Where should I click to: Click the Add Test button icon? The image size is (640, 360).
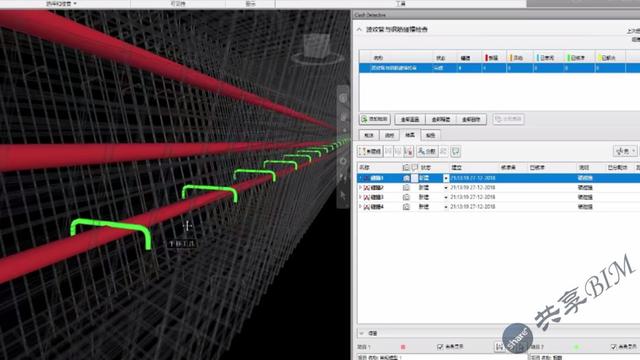click(x=364, y=119)
